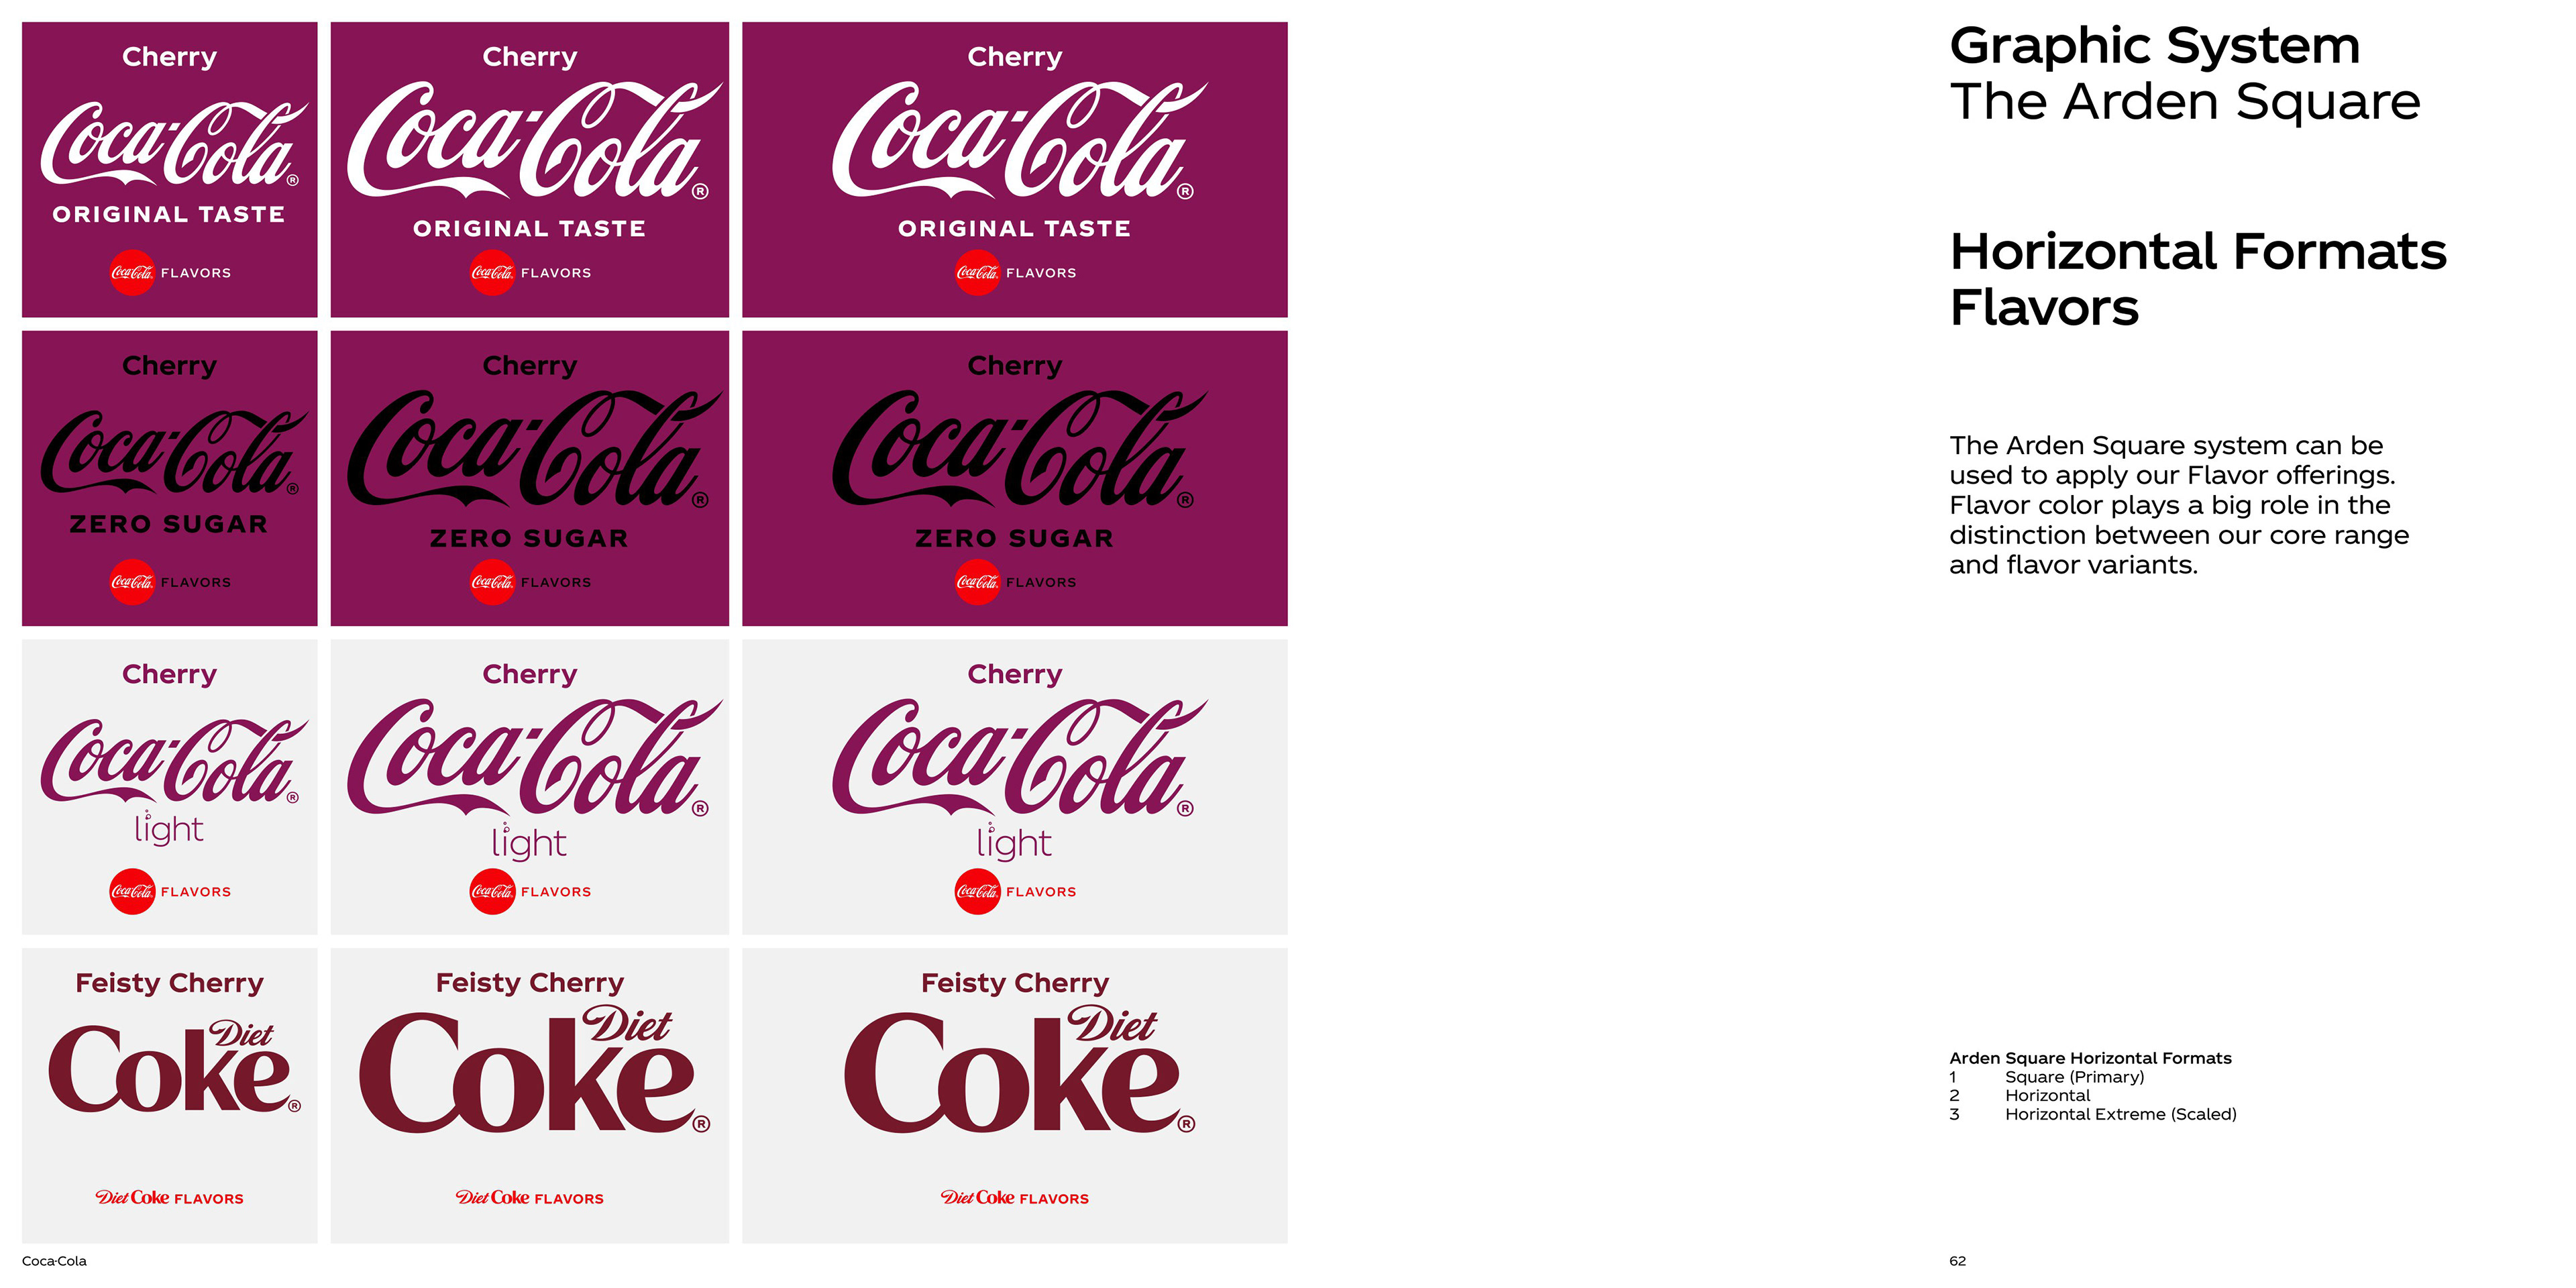Click the extreme horizontal Coca-Cola light tile
Screen dimensions: 2576x1288
click(x=1014, y=787)
